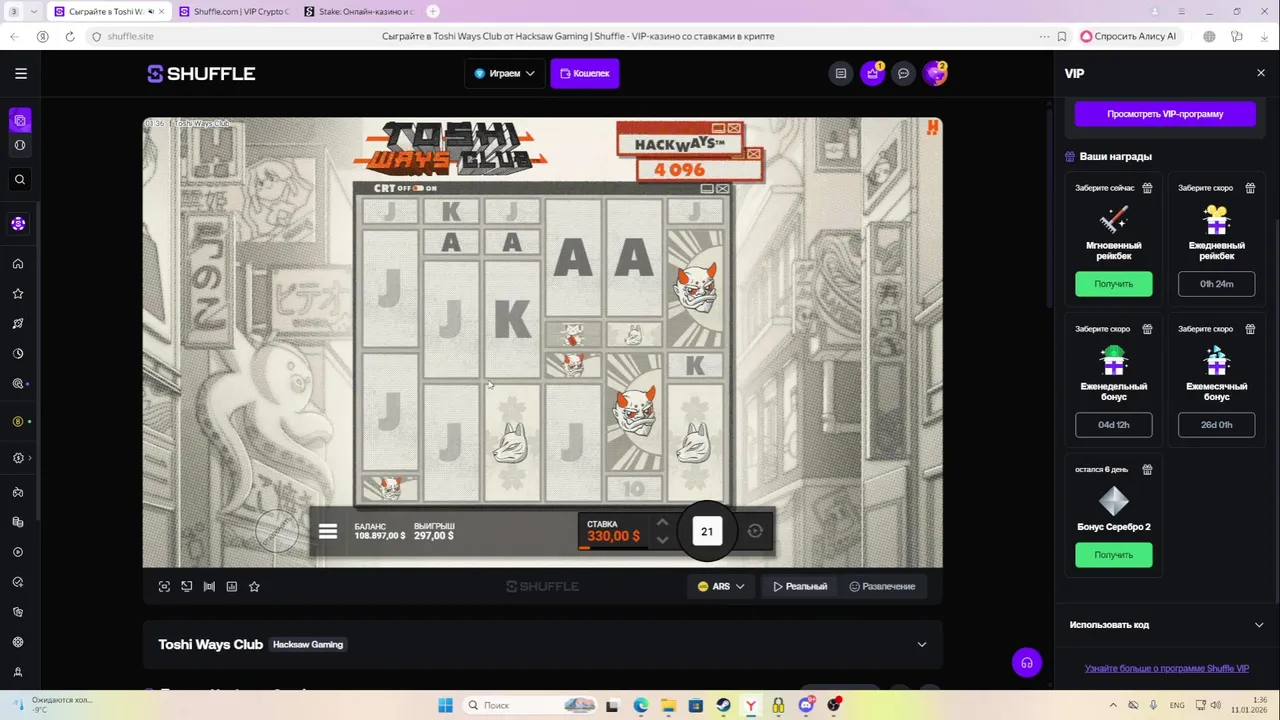Open the user profile avatar
This screenshot has width=1280, height=720.
point(934,73)
